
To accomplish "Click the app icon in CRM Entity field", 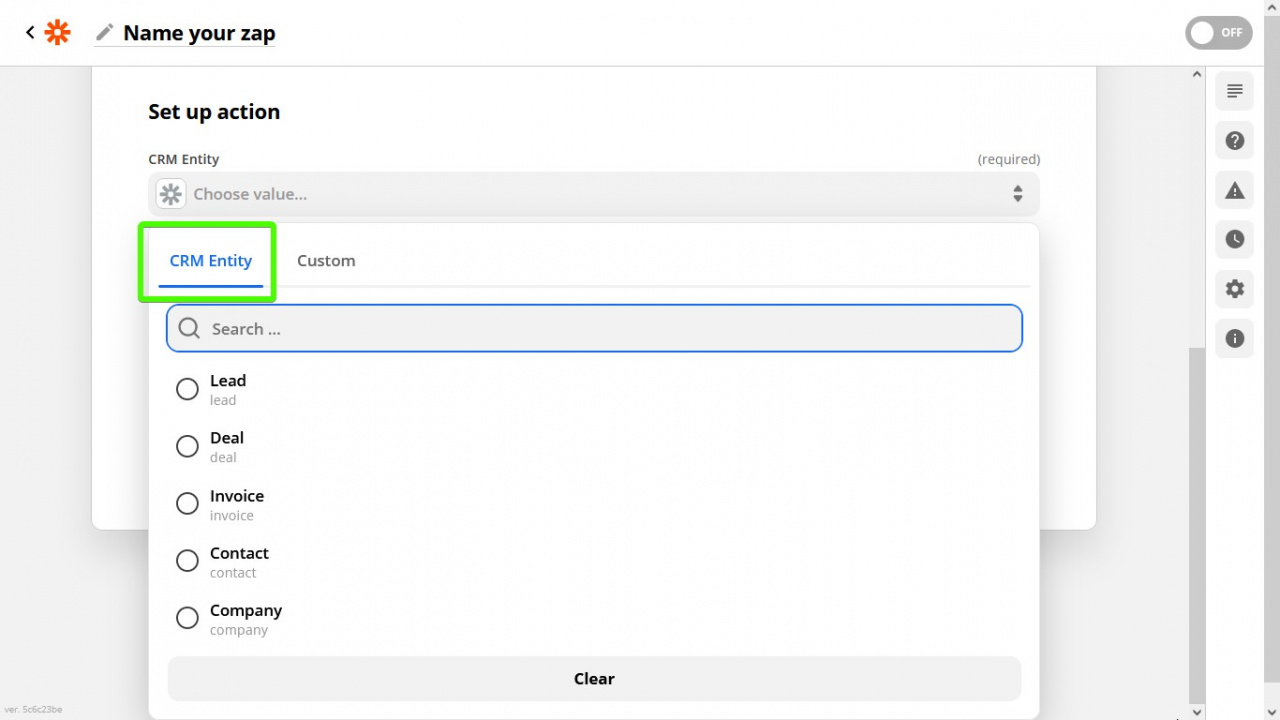I will tap(171, 194).
